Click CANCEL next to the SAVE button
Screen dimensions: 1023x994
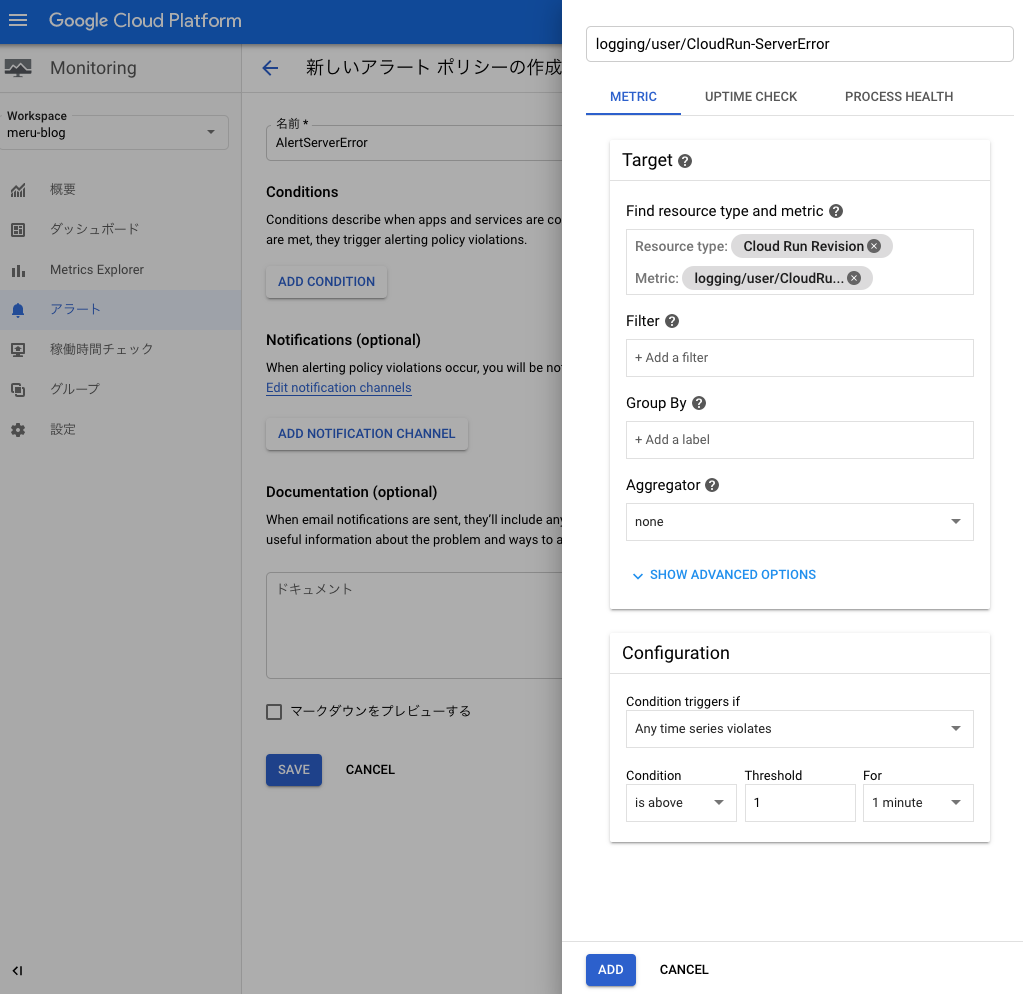pyautogui.click(x=370, y=770)
